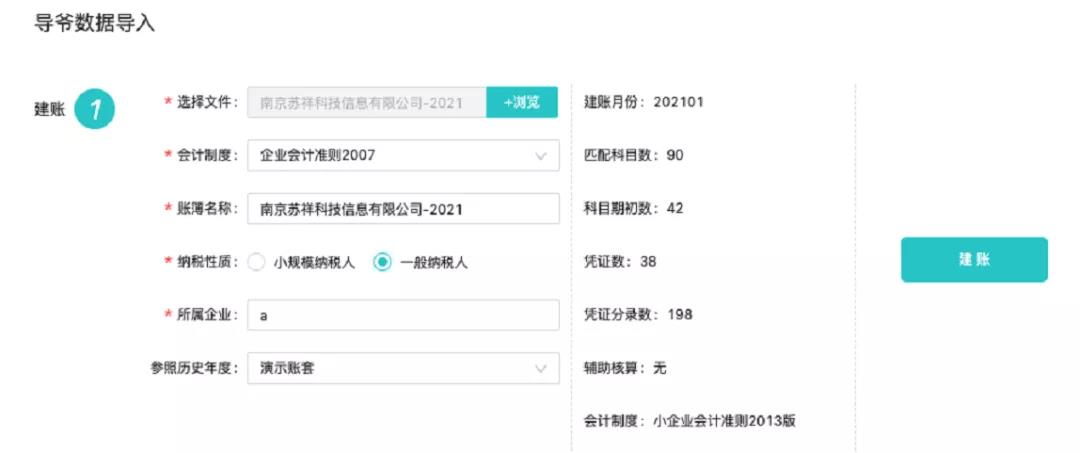
Task: Expand the 参照历史年度 dropdown showing 演示账套
Action: tap(402, 368)
